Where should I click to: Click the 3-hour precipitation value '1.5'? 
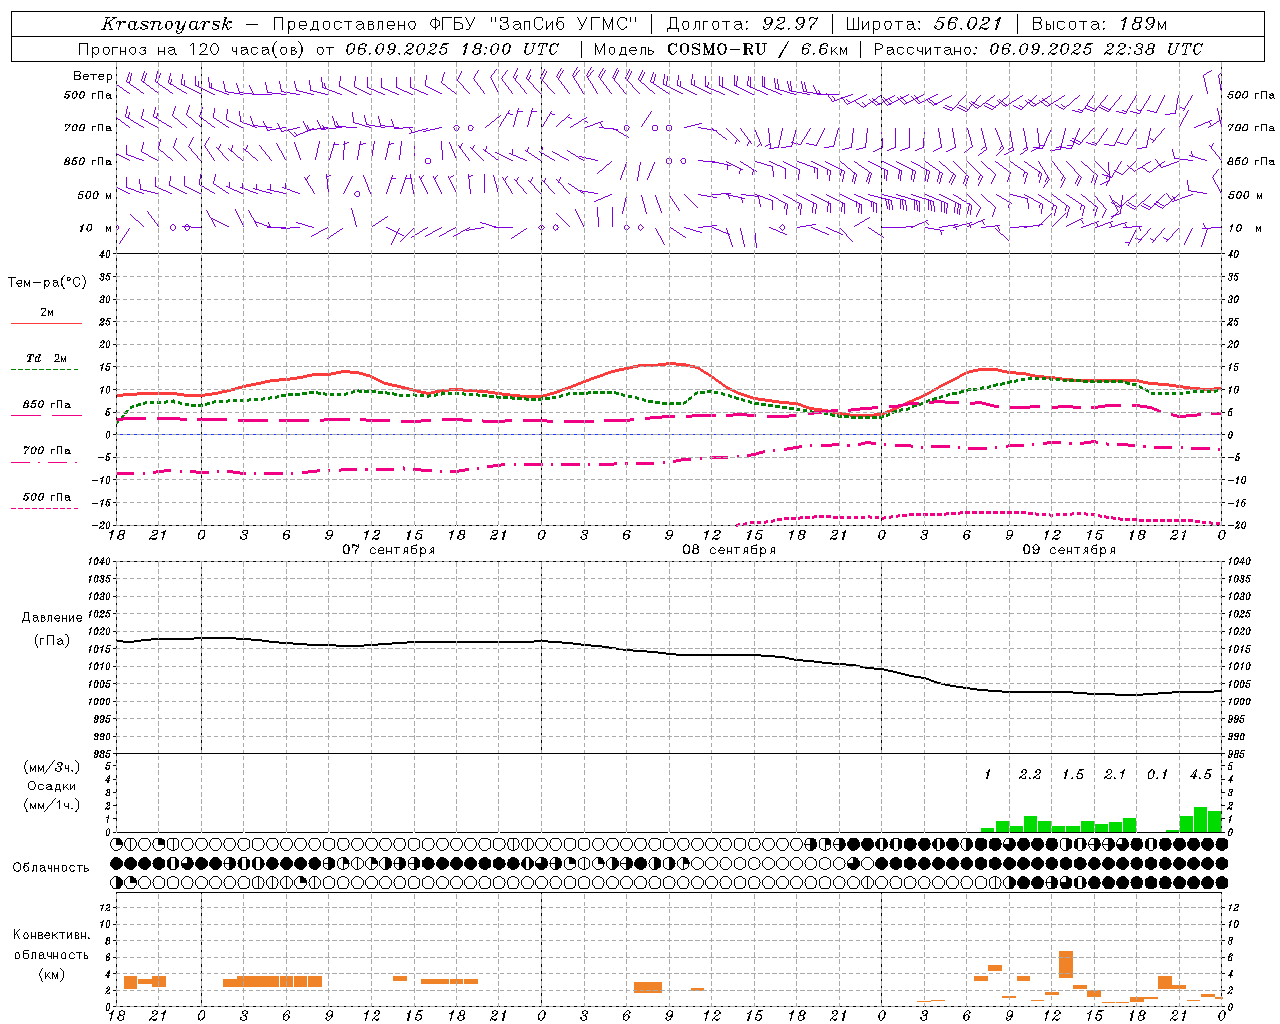coord(1073,775)
